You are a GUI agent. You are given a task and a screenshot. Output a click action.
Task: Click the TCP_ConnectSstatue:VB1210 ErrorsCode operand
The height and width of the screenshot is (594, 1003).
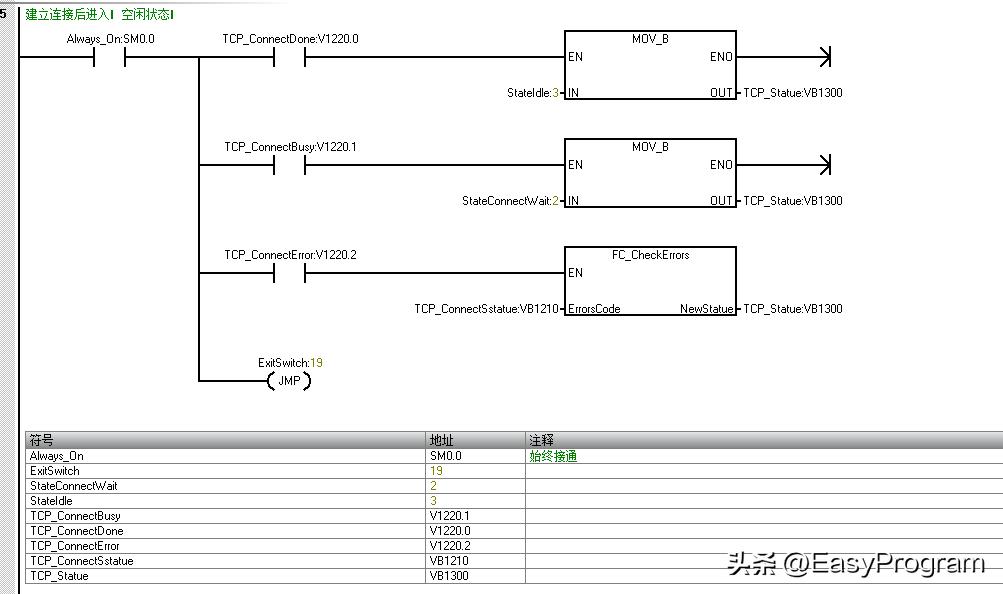coord(486,309)
